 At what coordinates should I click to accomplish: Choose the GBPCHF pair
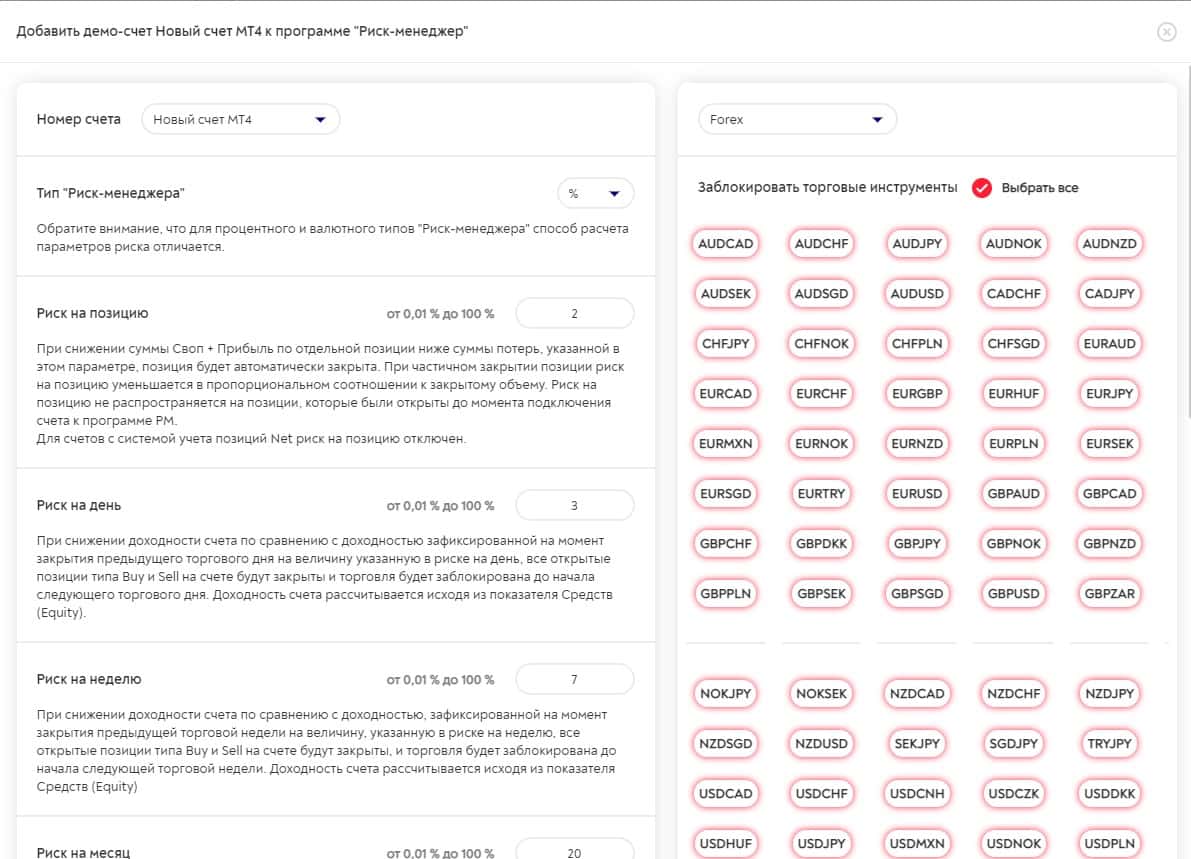[725, 545]
